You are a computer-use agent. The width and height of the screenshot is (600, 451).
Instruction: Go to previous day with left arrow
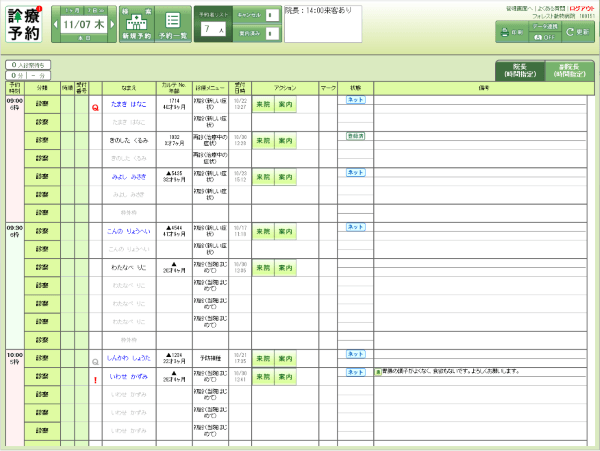56,24
